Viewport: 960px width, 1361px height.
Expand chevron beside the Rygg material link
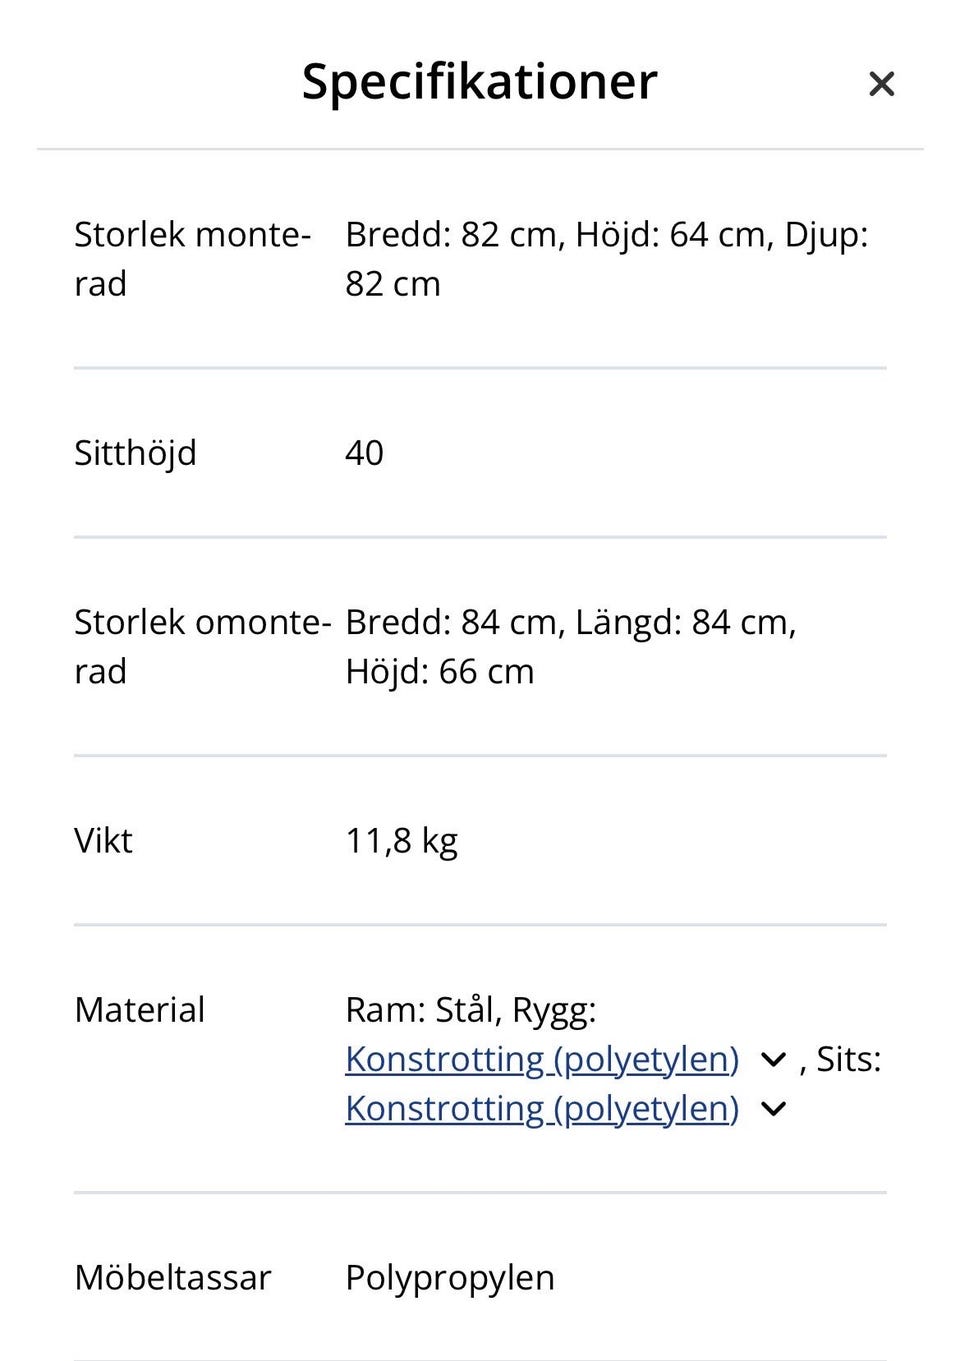(x=773, y=1060)
